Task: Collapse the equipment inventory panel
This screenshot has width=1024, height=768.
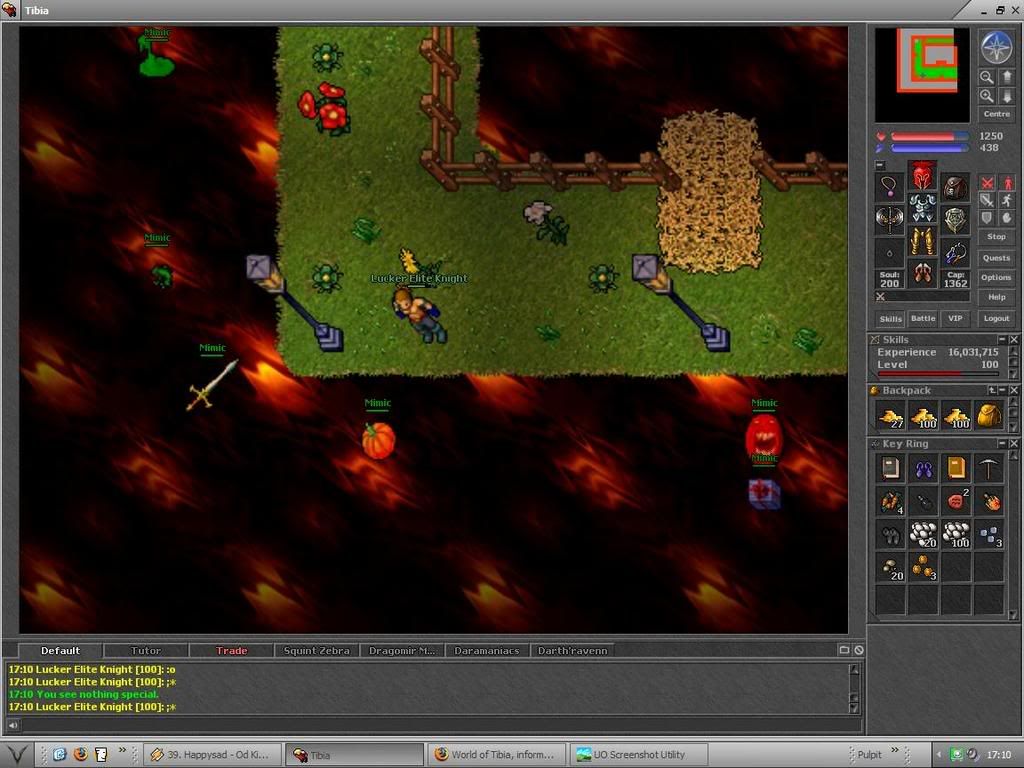Action: pos(880,165)
